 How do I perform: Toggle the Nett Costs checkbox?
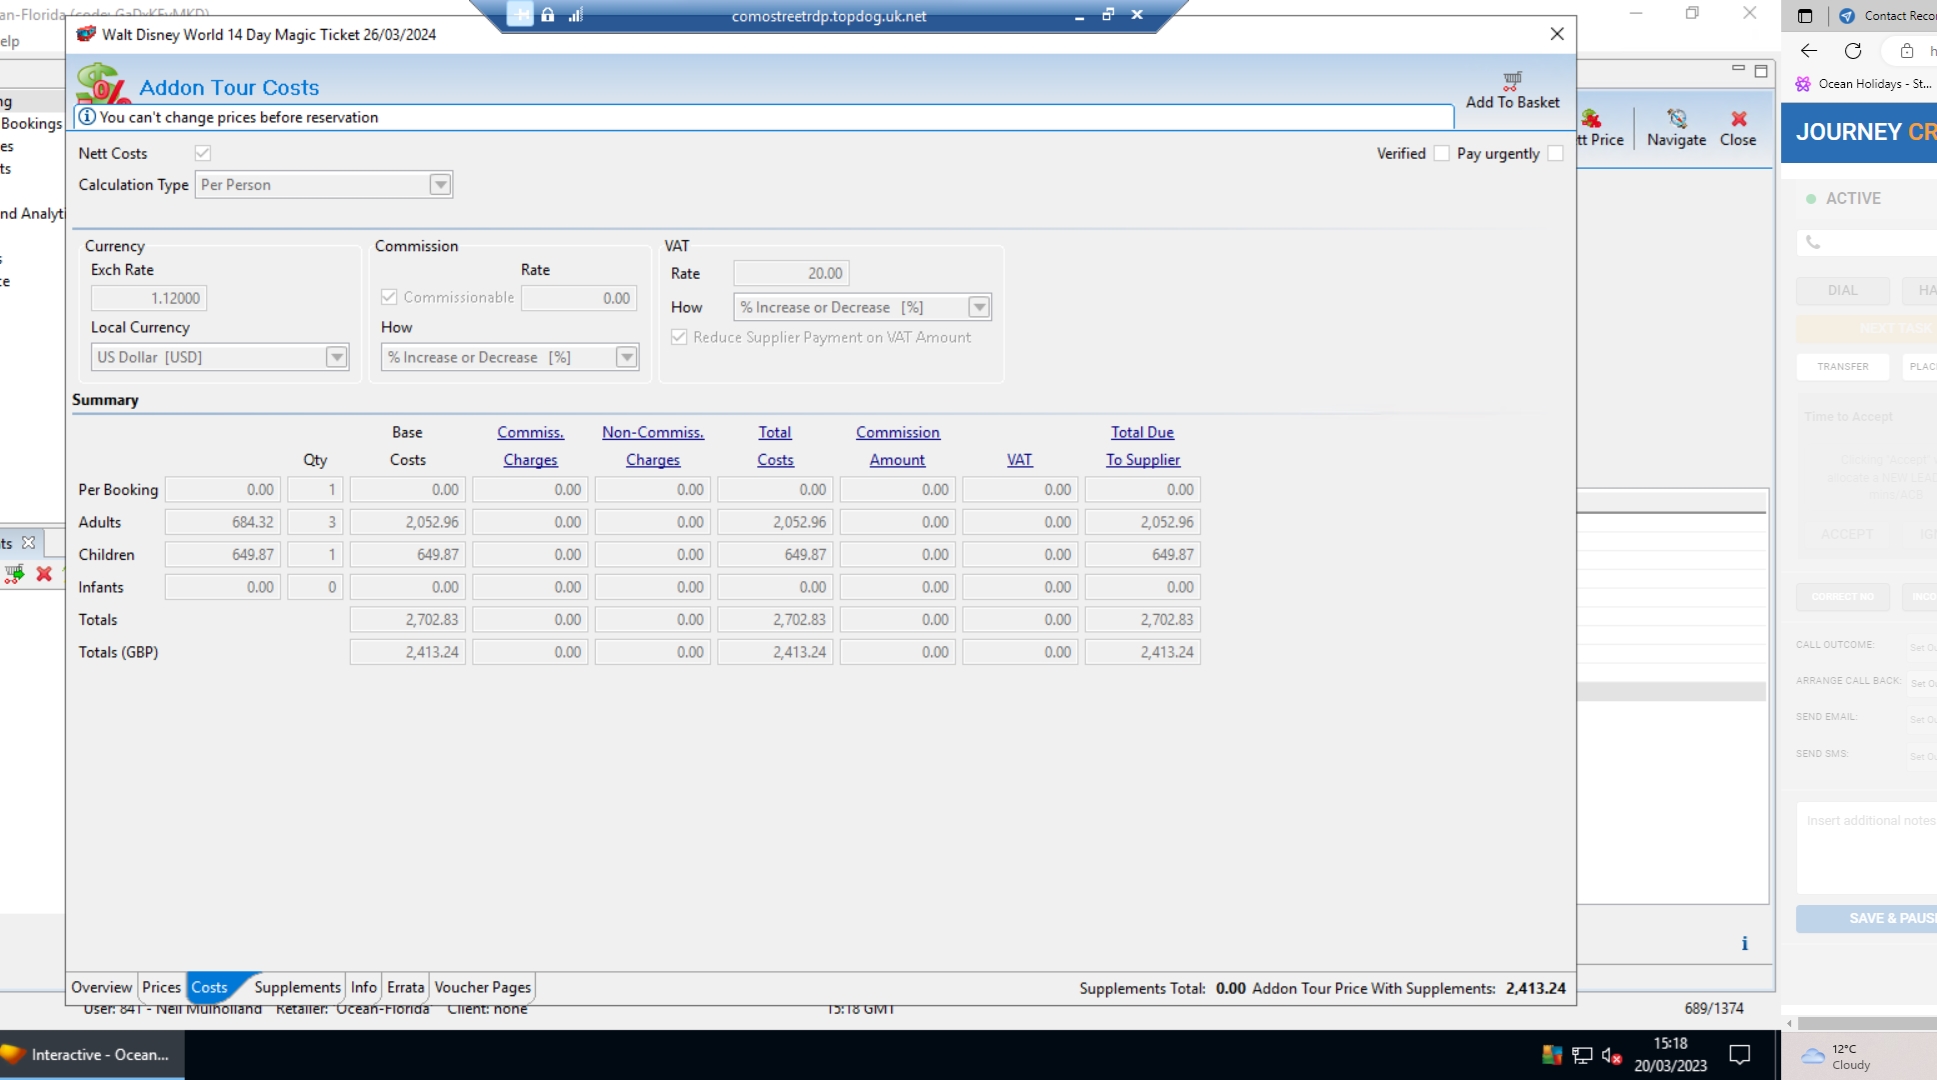click(203, 153)
